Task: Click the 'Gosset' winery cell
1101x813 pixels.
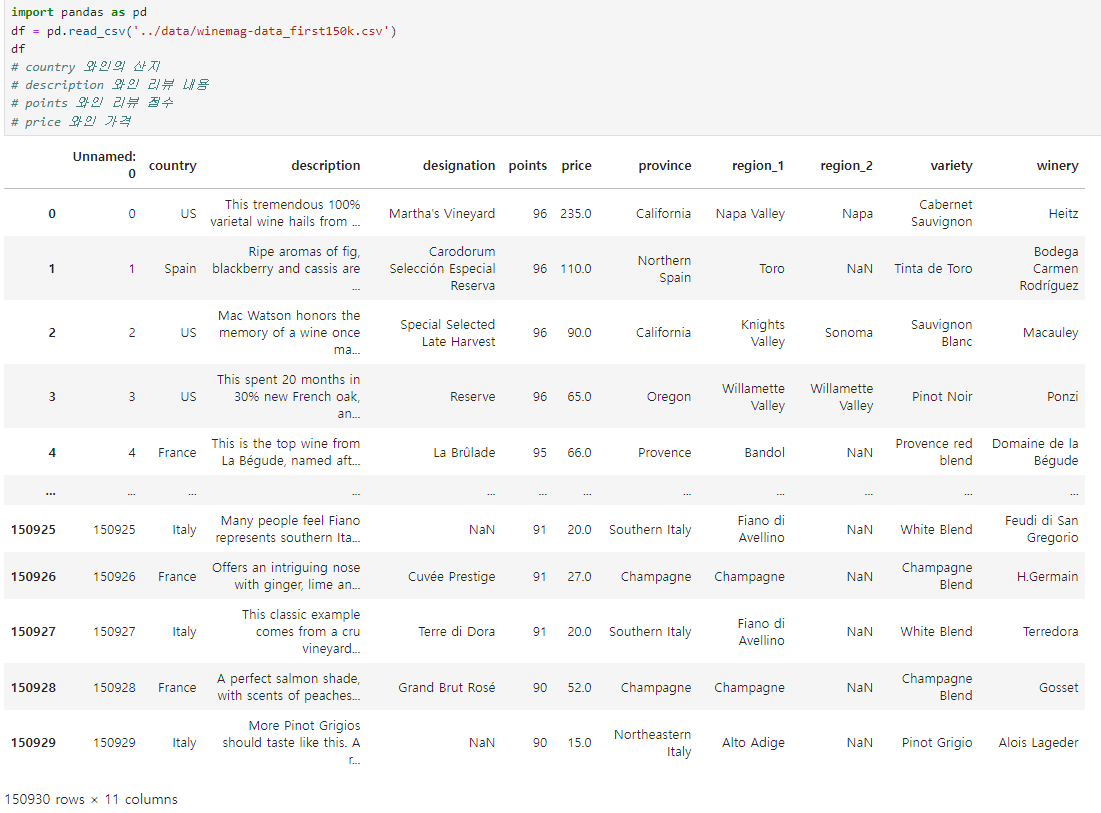Action: point(1059,687)
